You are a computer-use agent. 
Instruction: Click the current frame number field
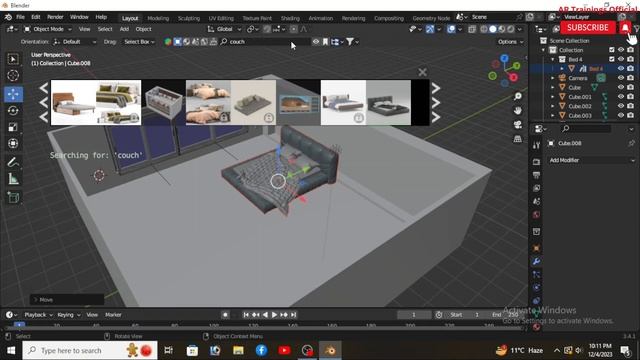[413, 315]
